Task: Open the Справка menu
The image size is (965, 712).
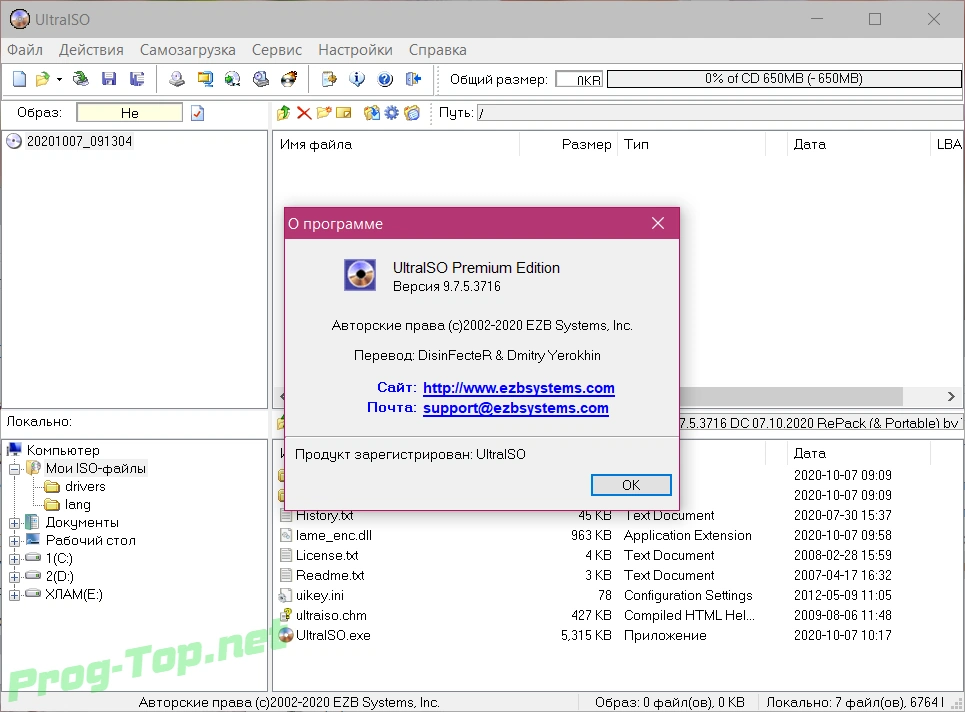Action: click(438, 50)
